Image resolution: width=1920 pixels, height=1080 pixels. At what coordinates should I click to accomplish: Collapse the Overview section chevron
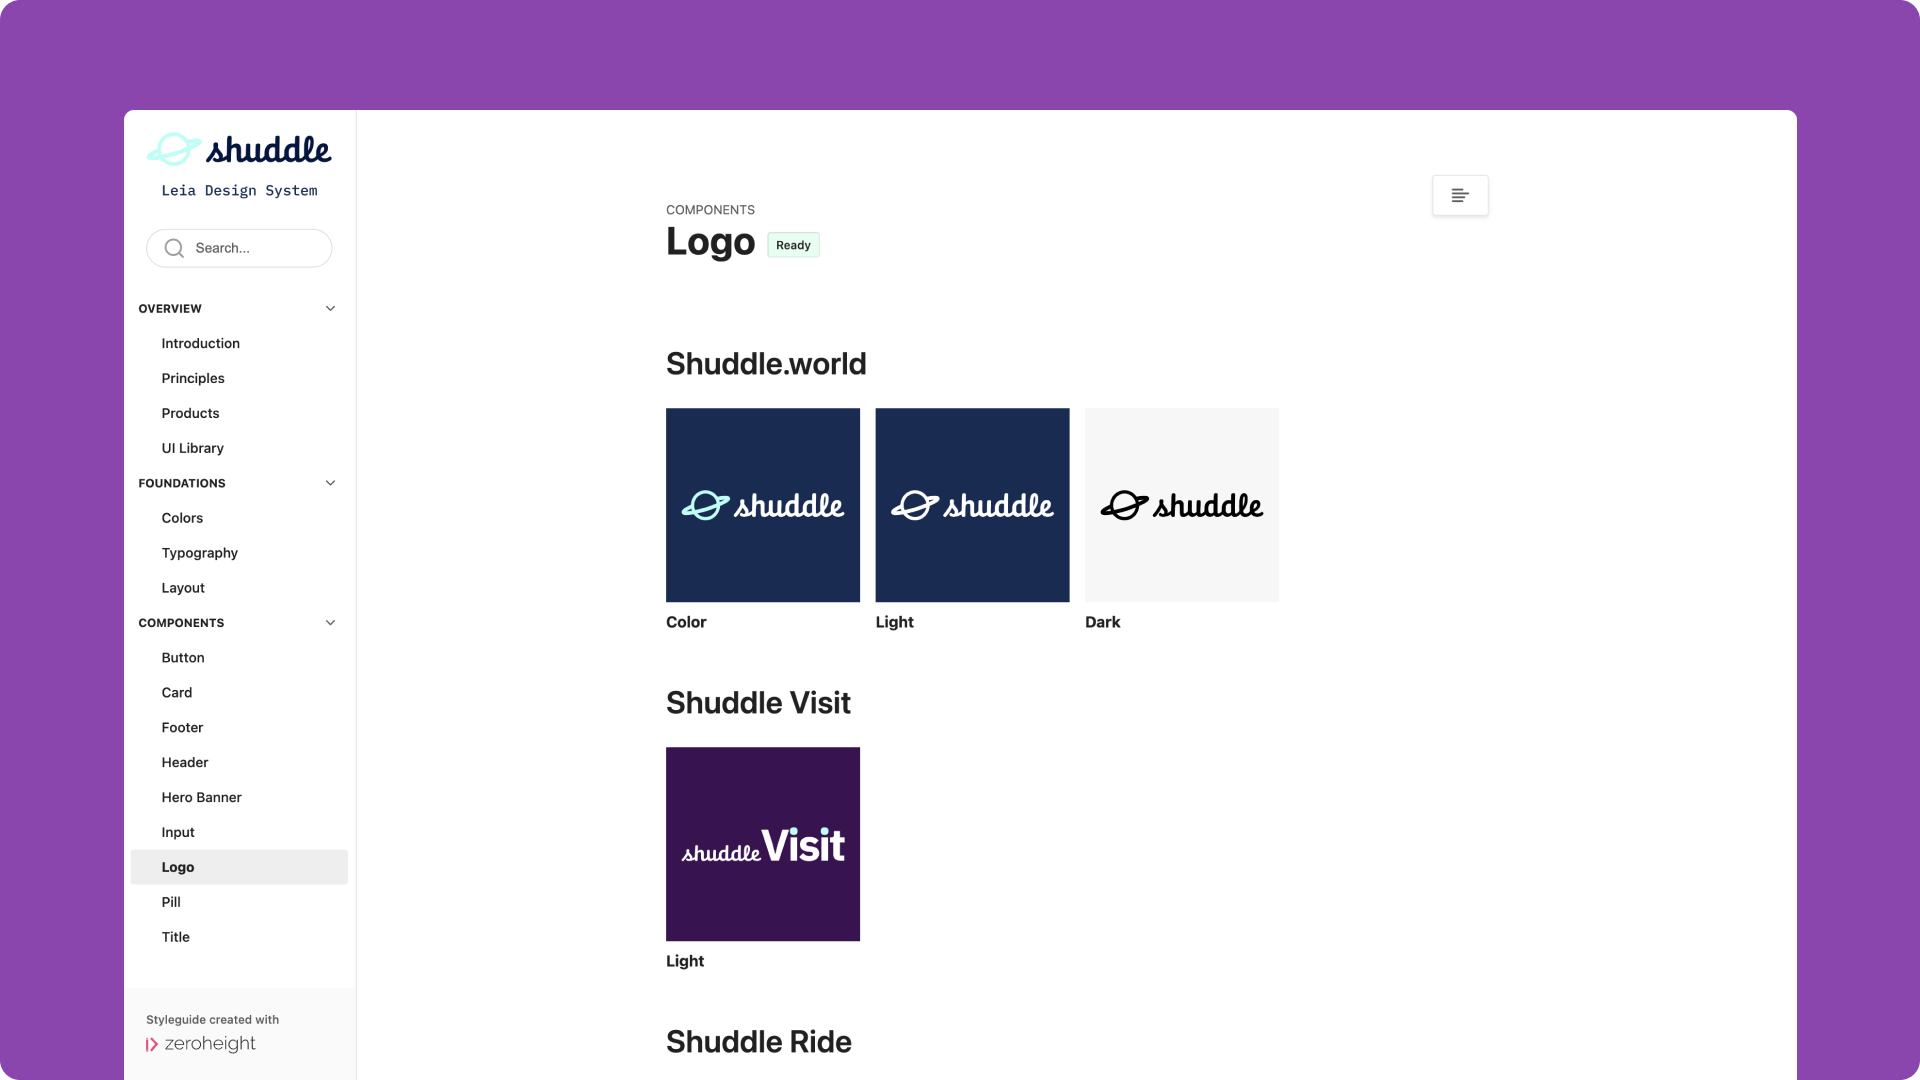coord(330,308)
